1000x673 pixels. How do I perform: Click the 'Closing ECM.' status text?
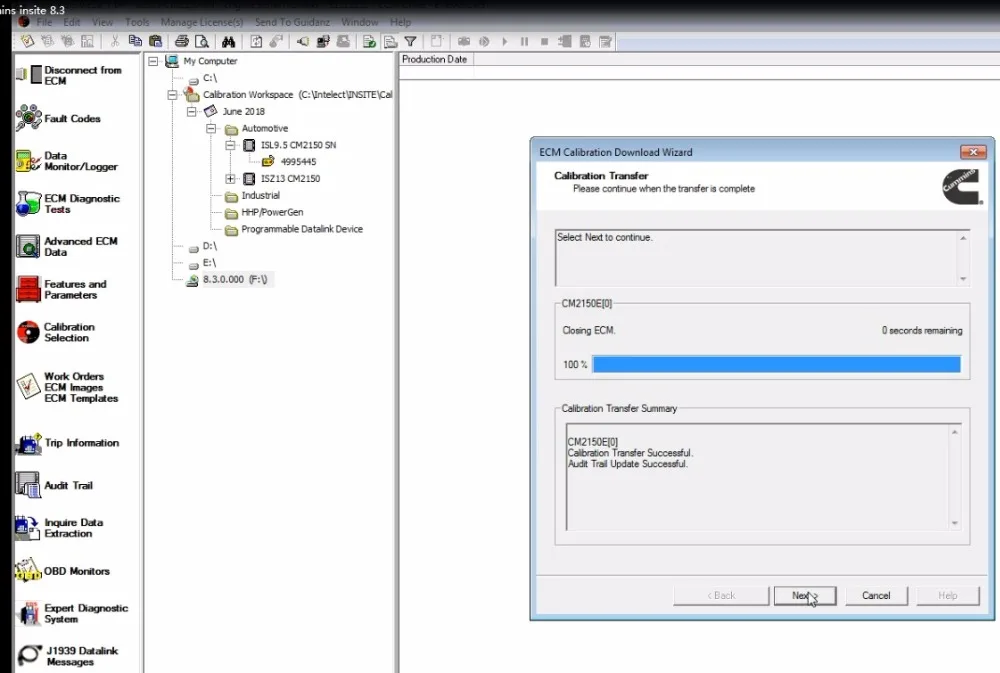[589, 330]
